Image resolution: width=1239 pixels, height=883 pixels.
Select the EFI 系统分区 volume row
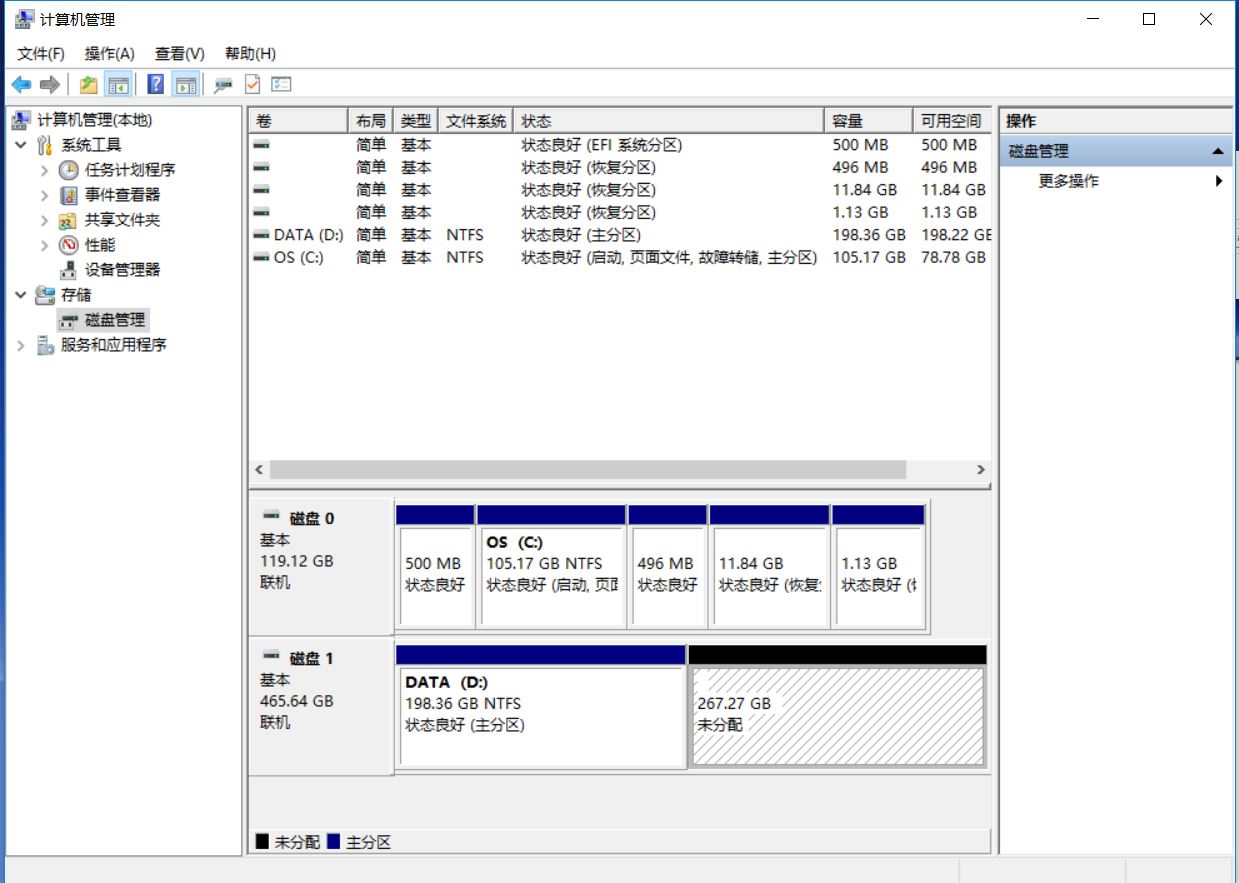click(x=620, y=145)
